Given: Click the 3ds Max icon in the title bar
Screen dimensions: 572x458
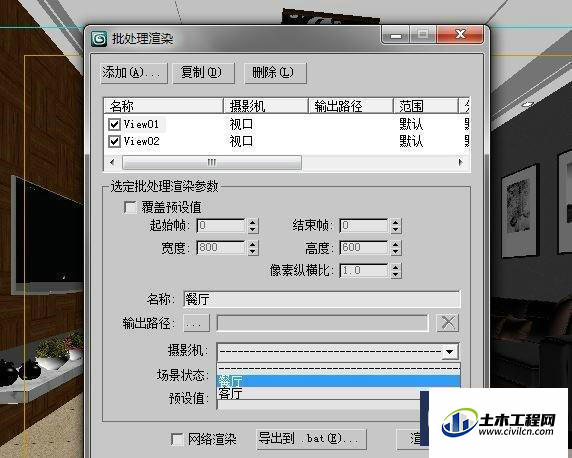Looking at the screenshot, I should [x=99, y=38].
